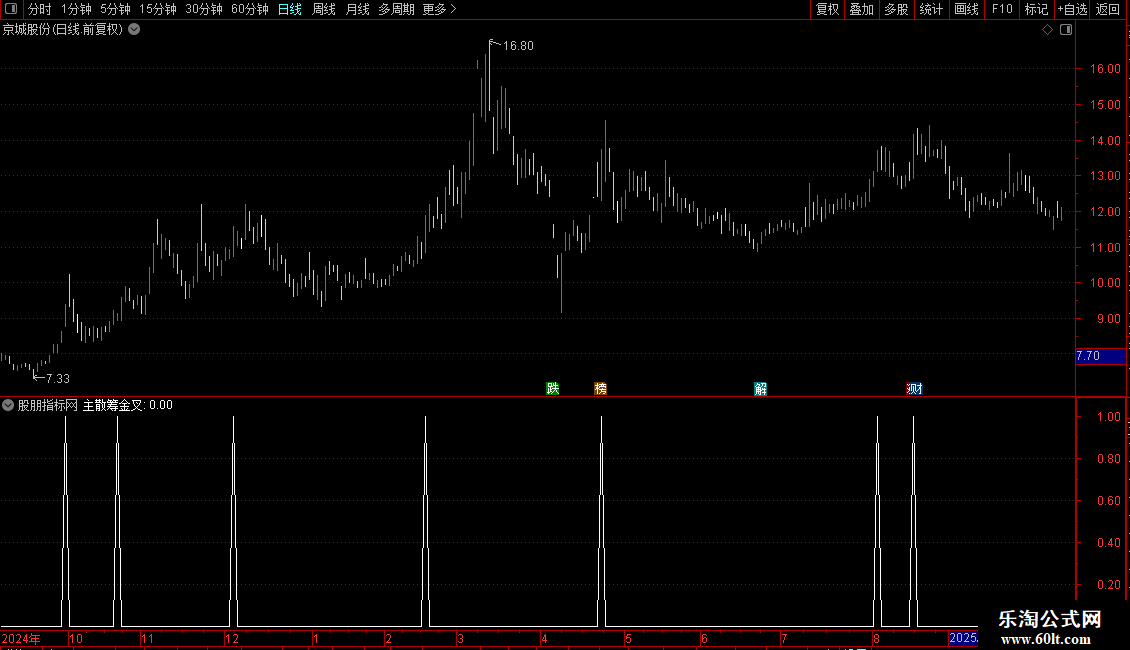Open the 多周期 multi-period view
1130x650 pixels.
click(x=396, y=9)
